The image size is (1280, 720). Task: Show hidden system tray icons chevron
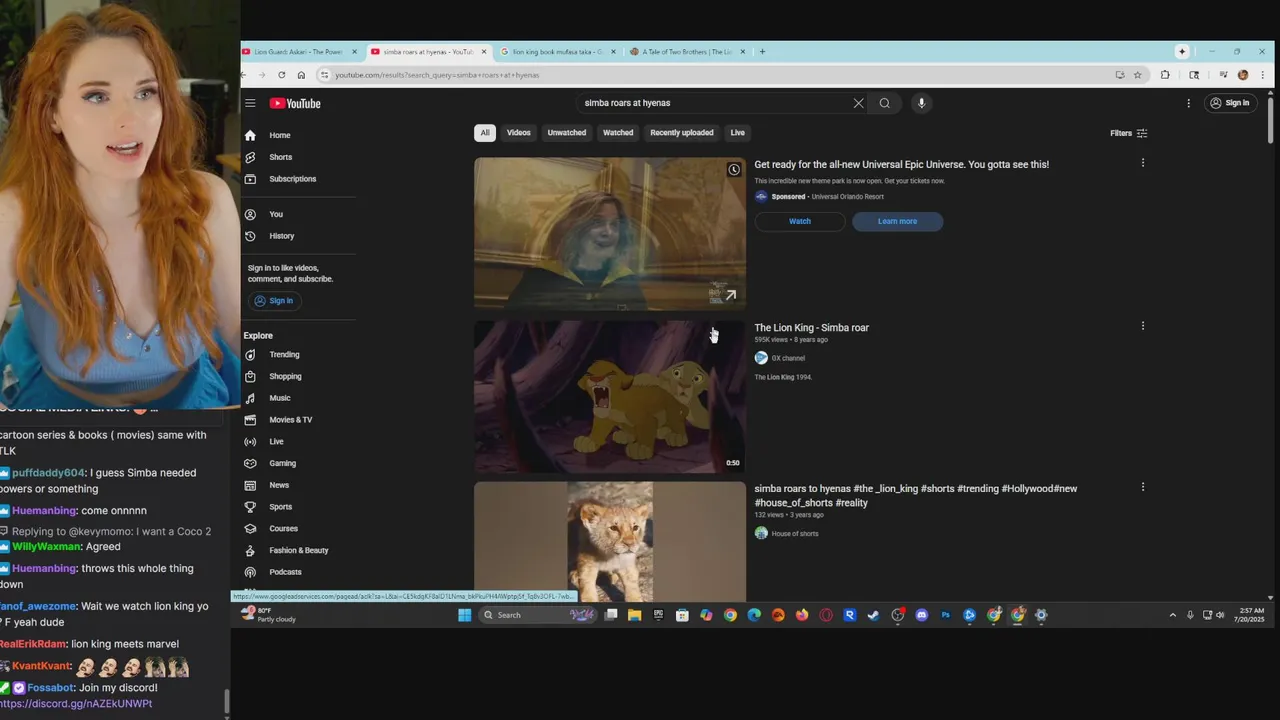1173,615
